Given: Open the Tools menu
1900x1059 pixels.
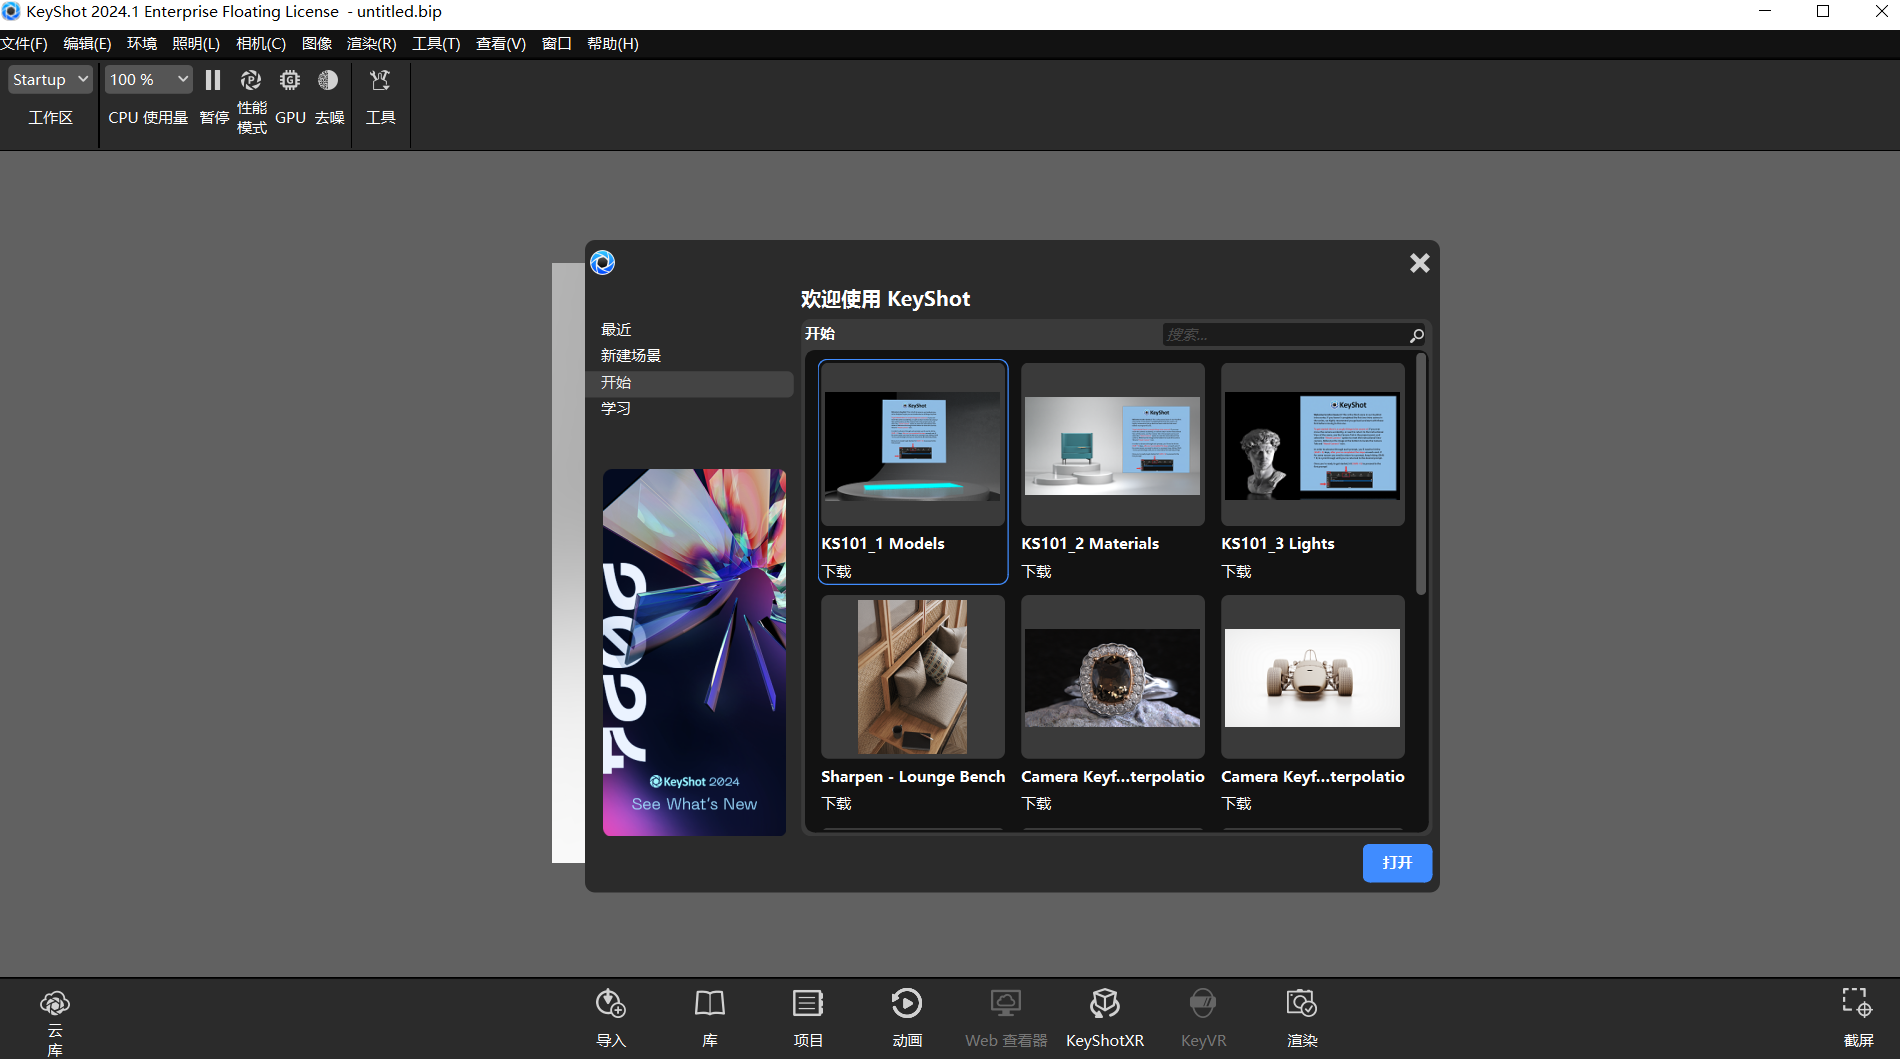Looking at the screenshot, I should (x=436, y=44).
